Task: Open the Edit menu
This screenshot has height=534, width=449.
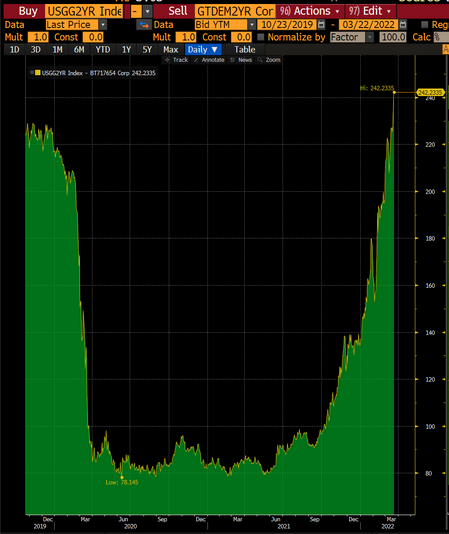Action: 370,11
